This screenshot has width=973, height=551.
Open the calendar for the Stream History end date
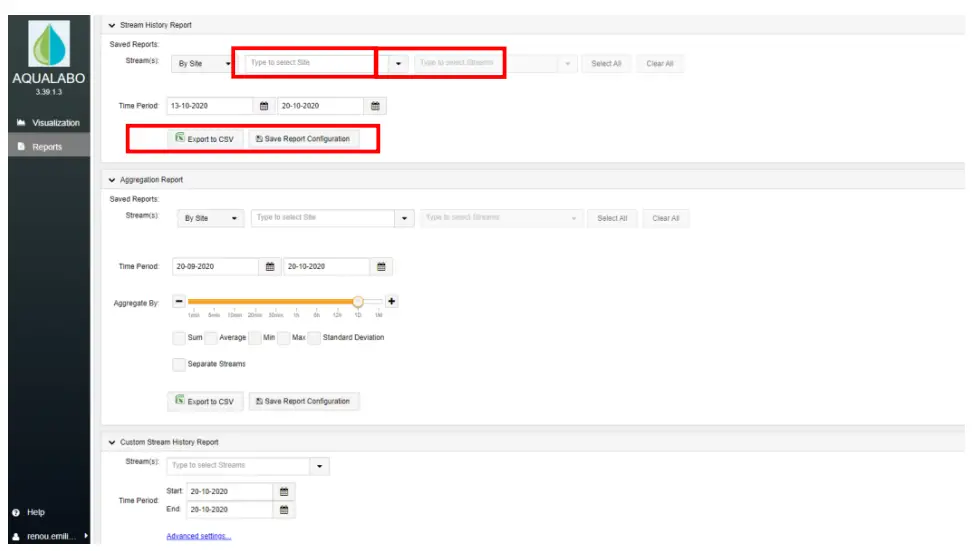(x=375, y=106)
